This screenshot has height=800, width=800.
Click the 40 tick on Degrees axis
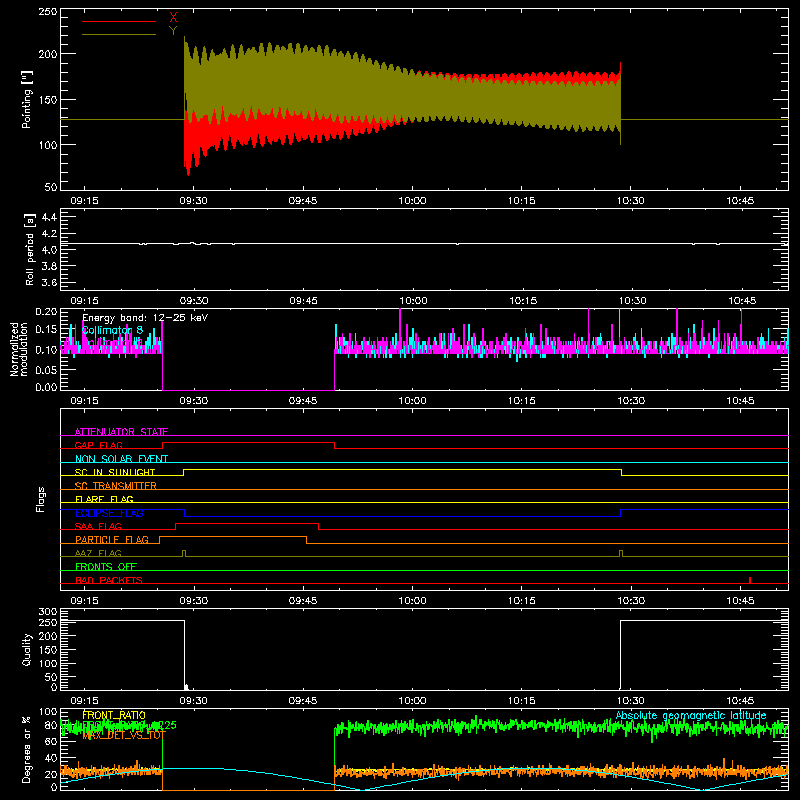point(51,759)
